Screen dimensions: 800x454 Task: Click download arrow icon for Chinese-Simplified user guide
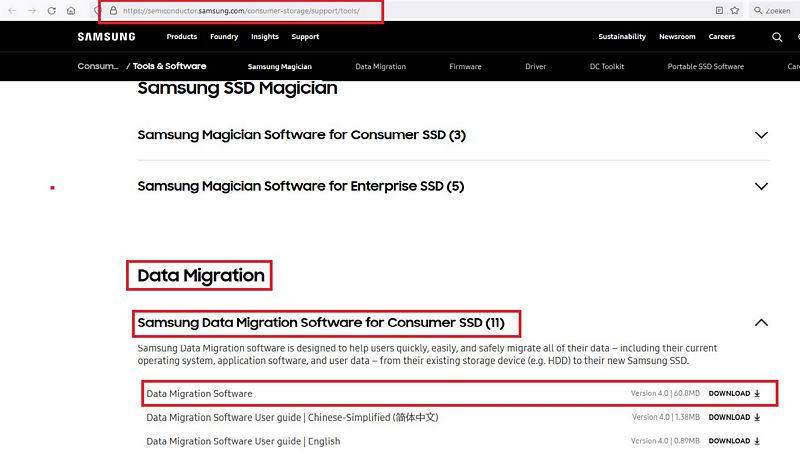tap(757, 417)
